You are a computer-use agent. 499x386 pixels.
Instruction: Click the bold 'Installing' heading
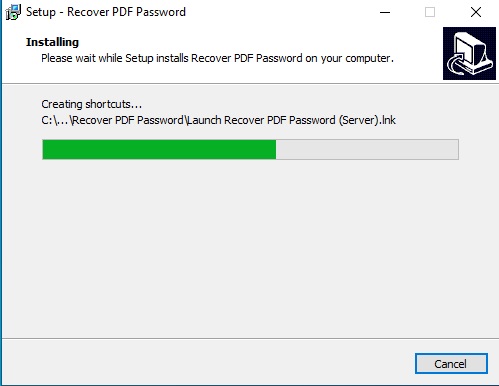52,42
